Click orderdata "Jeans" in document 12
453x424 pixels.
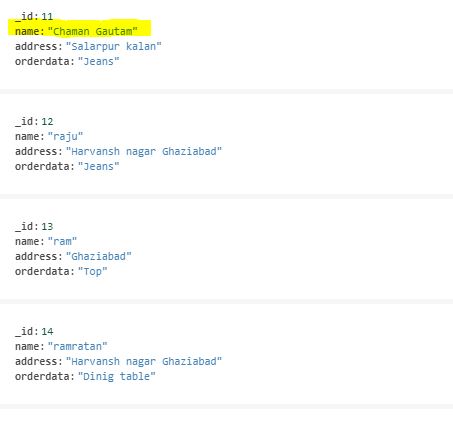(98, 166)
